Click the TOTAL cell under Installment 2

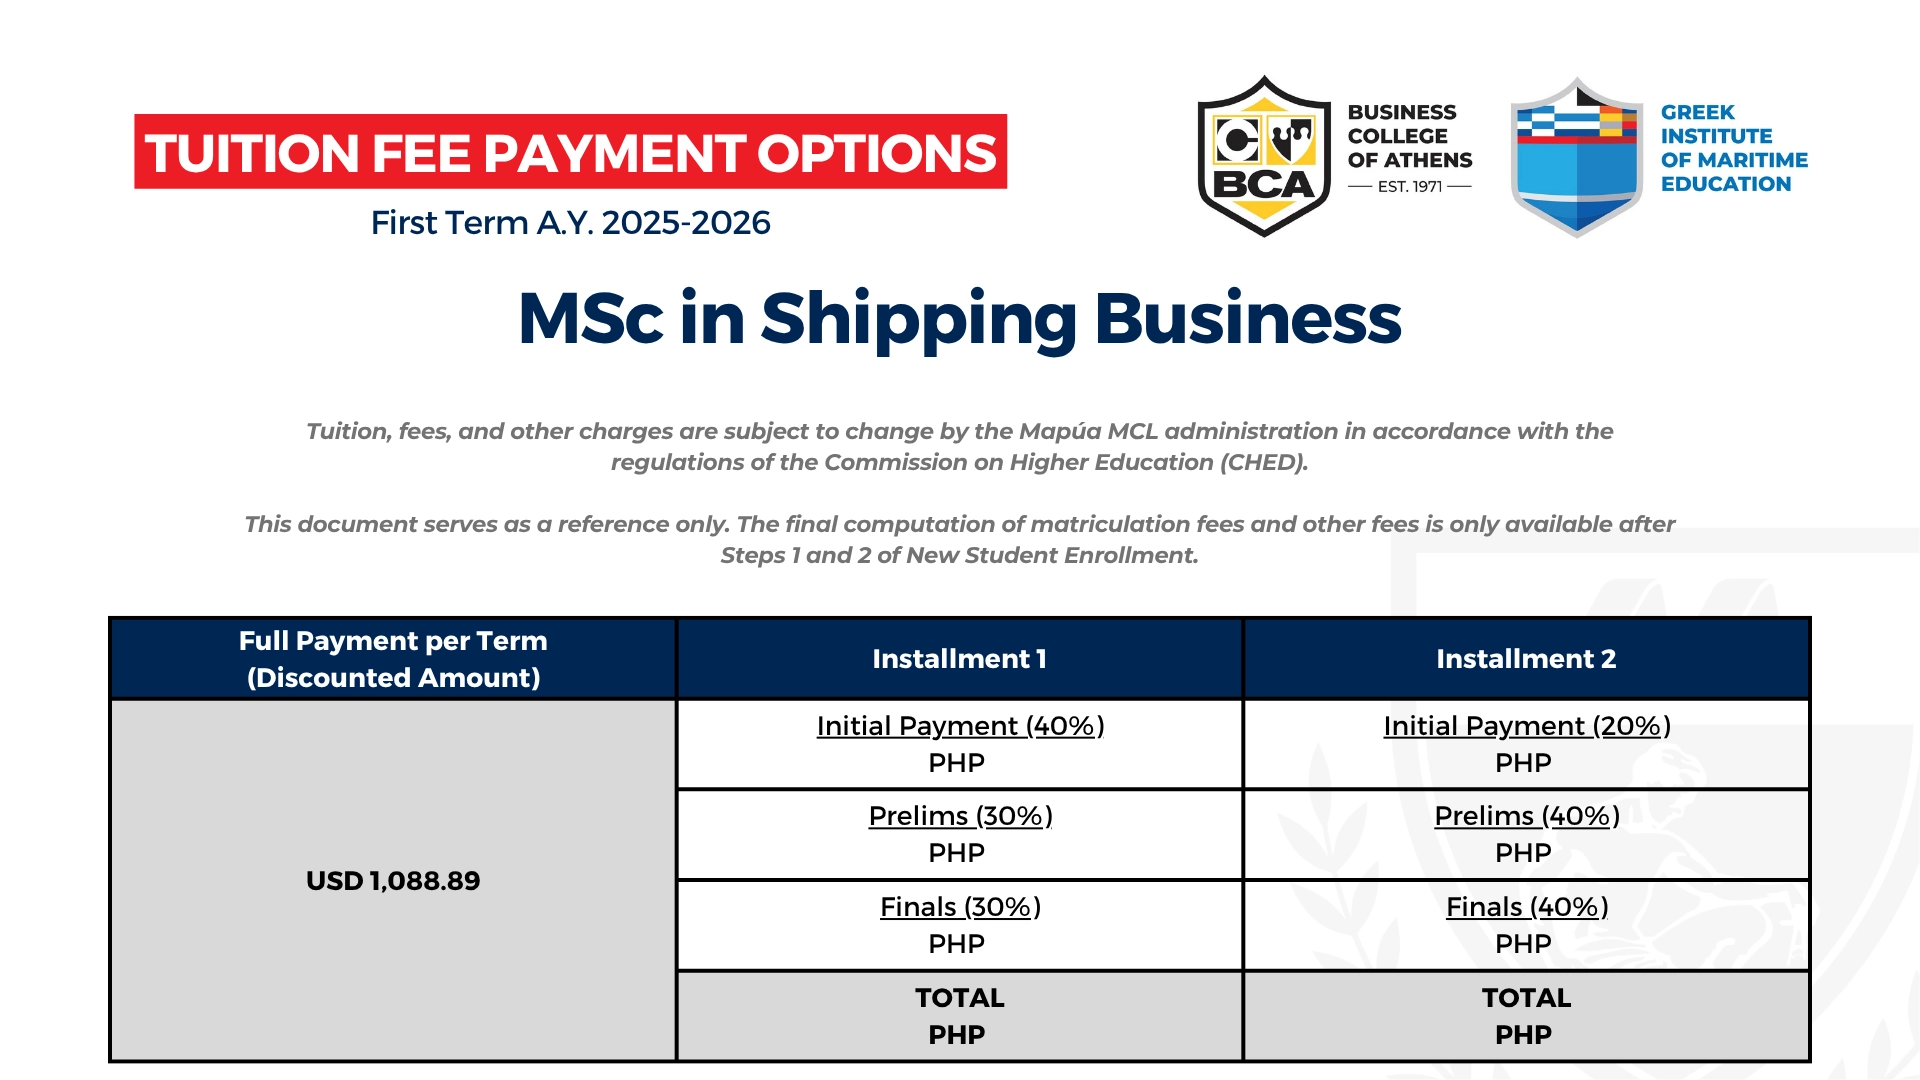pos(1526,1016)
